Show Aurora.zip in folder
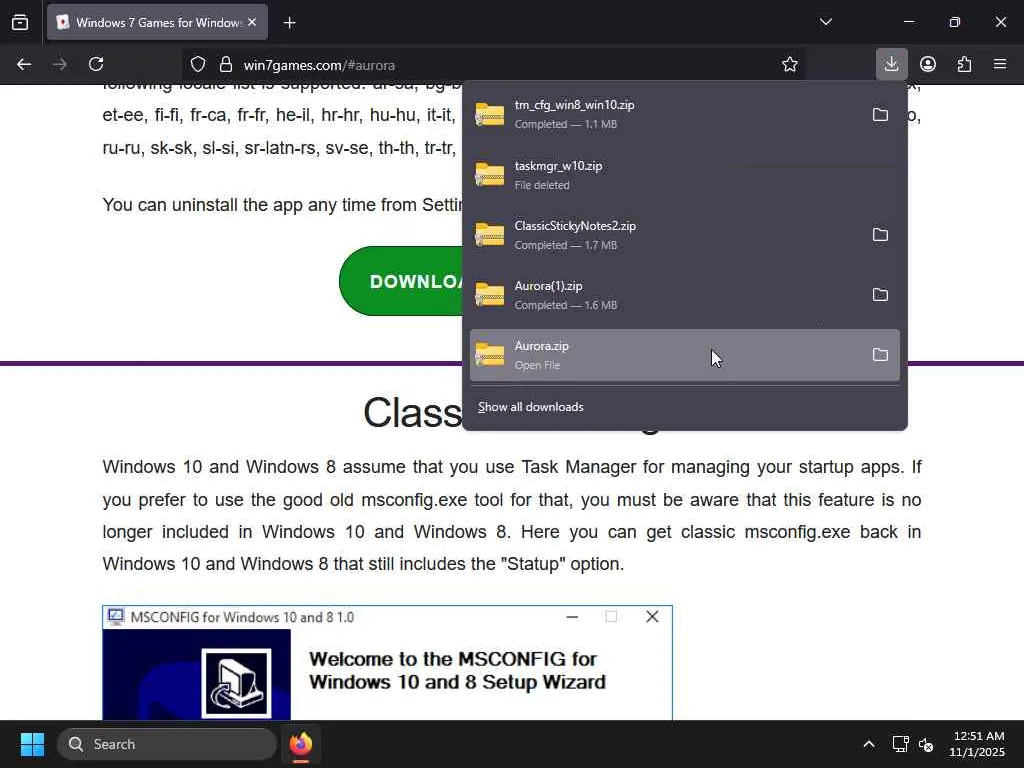 (880, 355)
